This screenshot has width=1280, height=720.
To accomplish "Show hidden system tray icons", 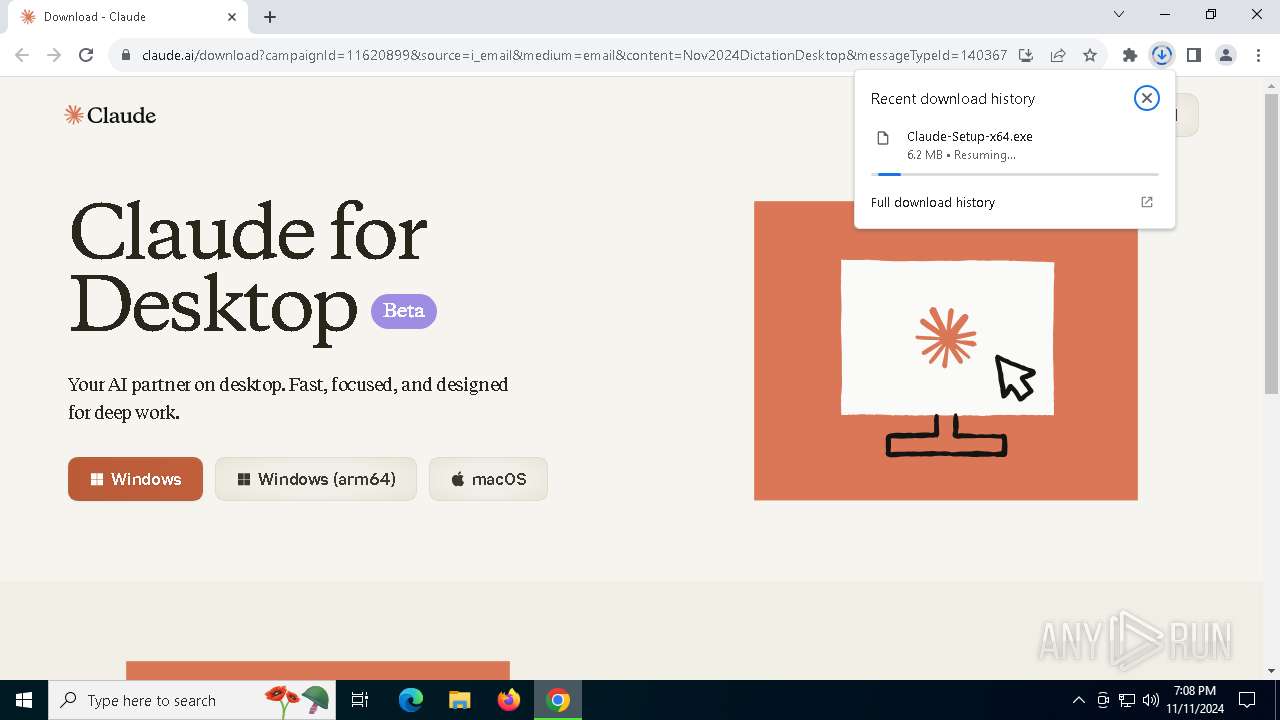I will 1079,700.
